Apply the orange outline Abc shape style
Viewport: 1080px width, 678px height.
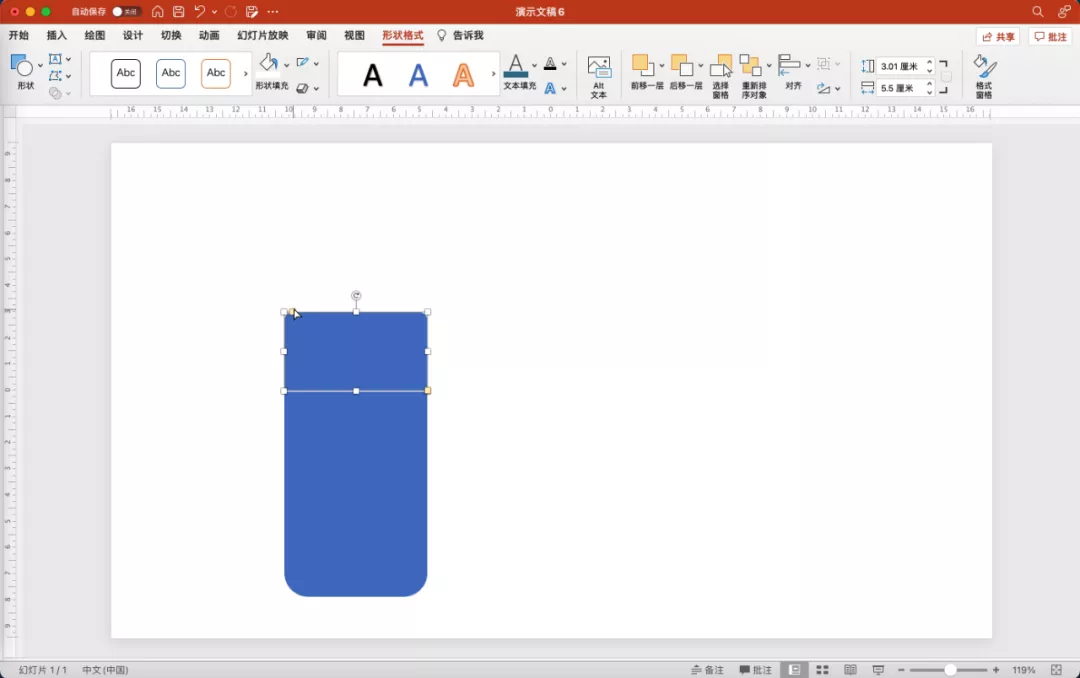pyautogui.click(x=216, y=73)
